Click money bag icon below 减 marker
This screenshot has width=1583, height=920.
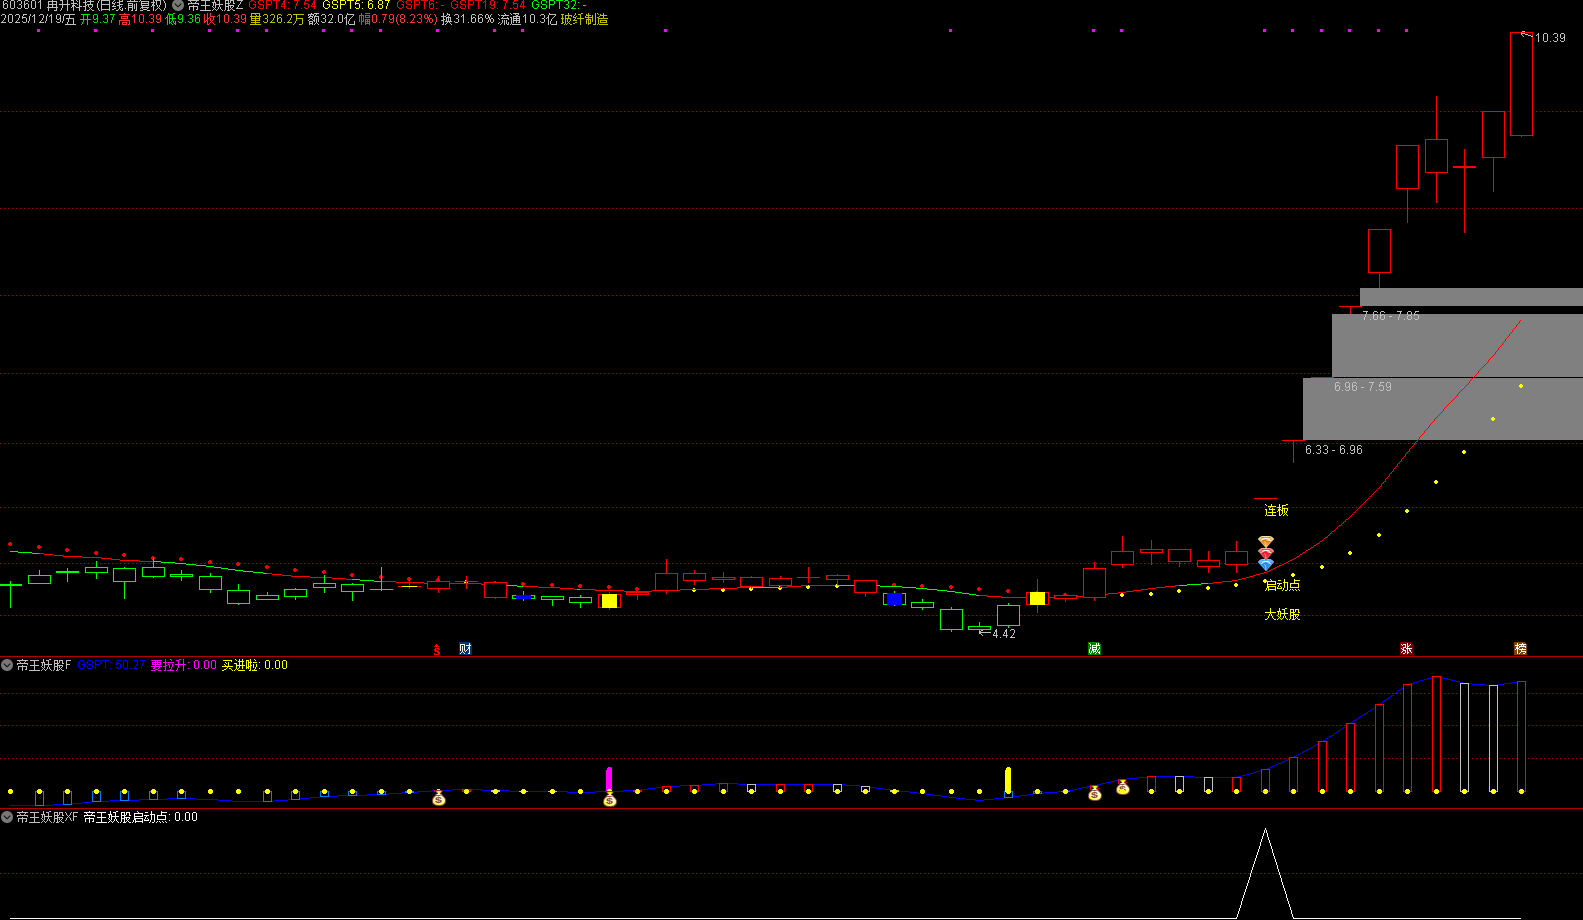click(x=1095, y=793)
